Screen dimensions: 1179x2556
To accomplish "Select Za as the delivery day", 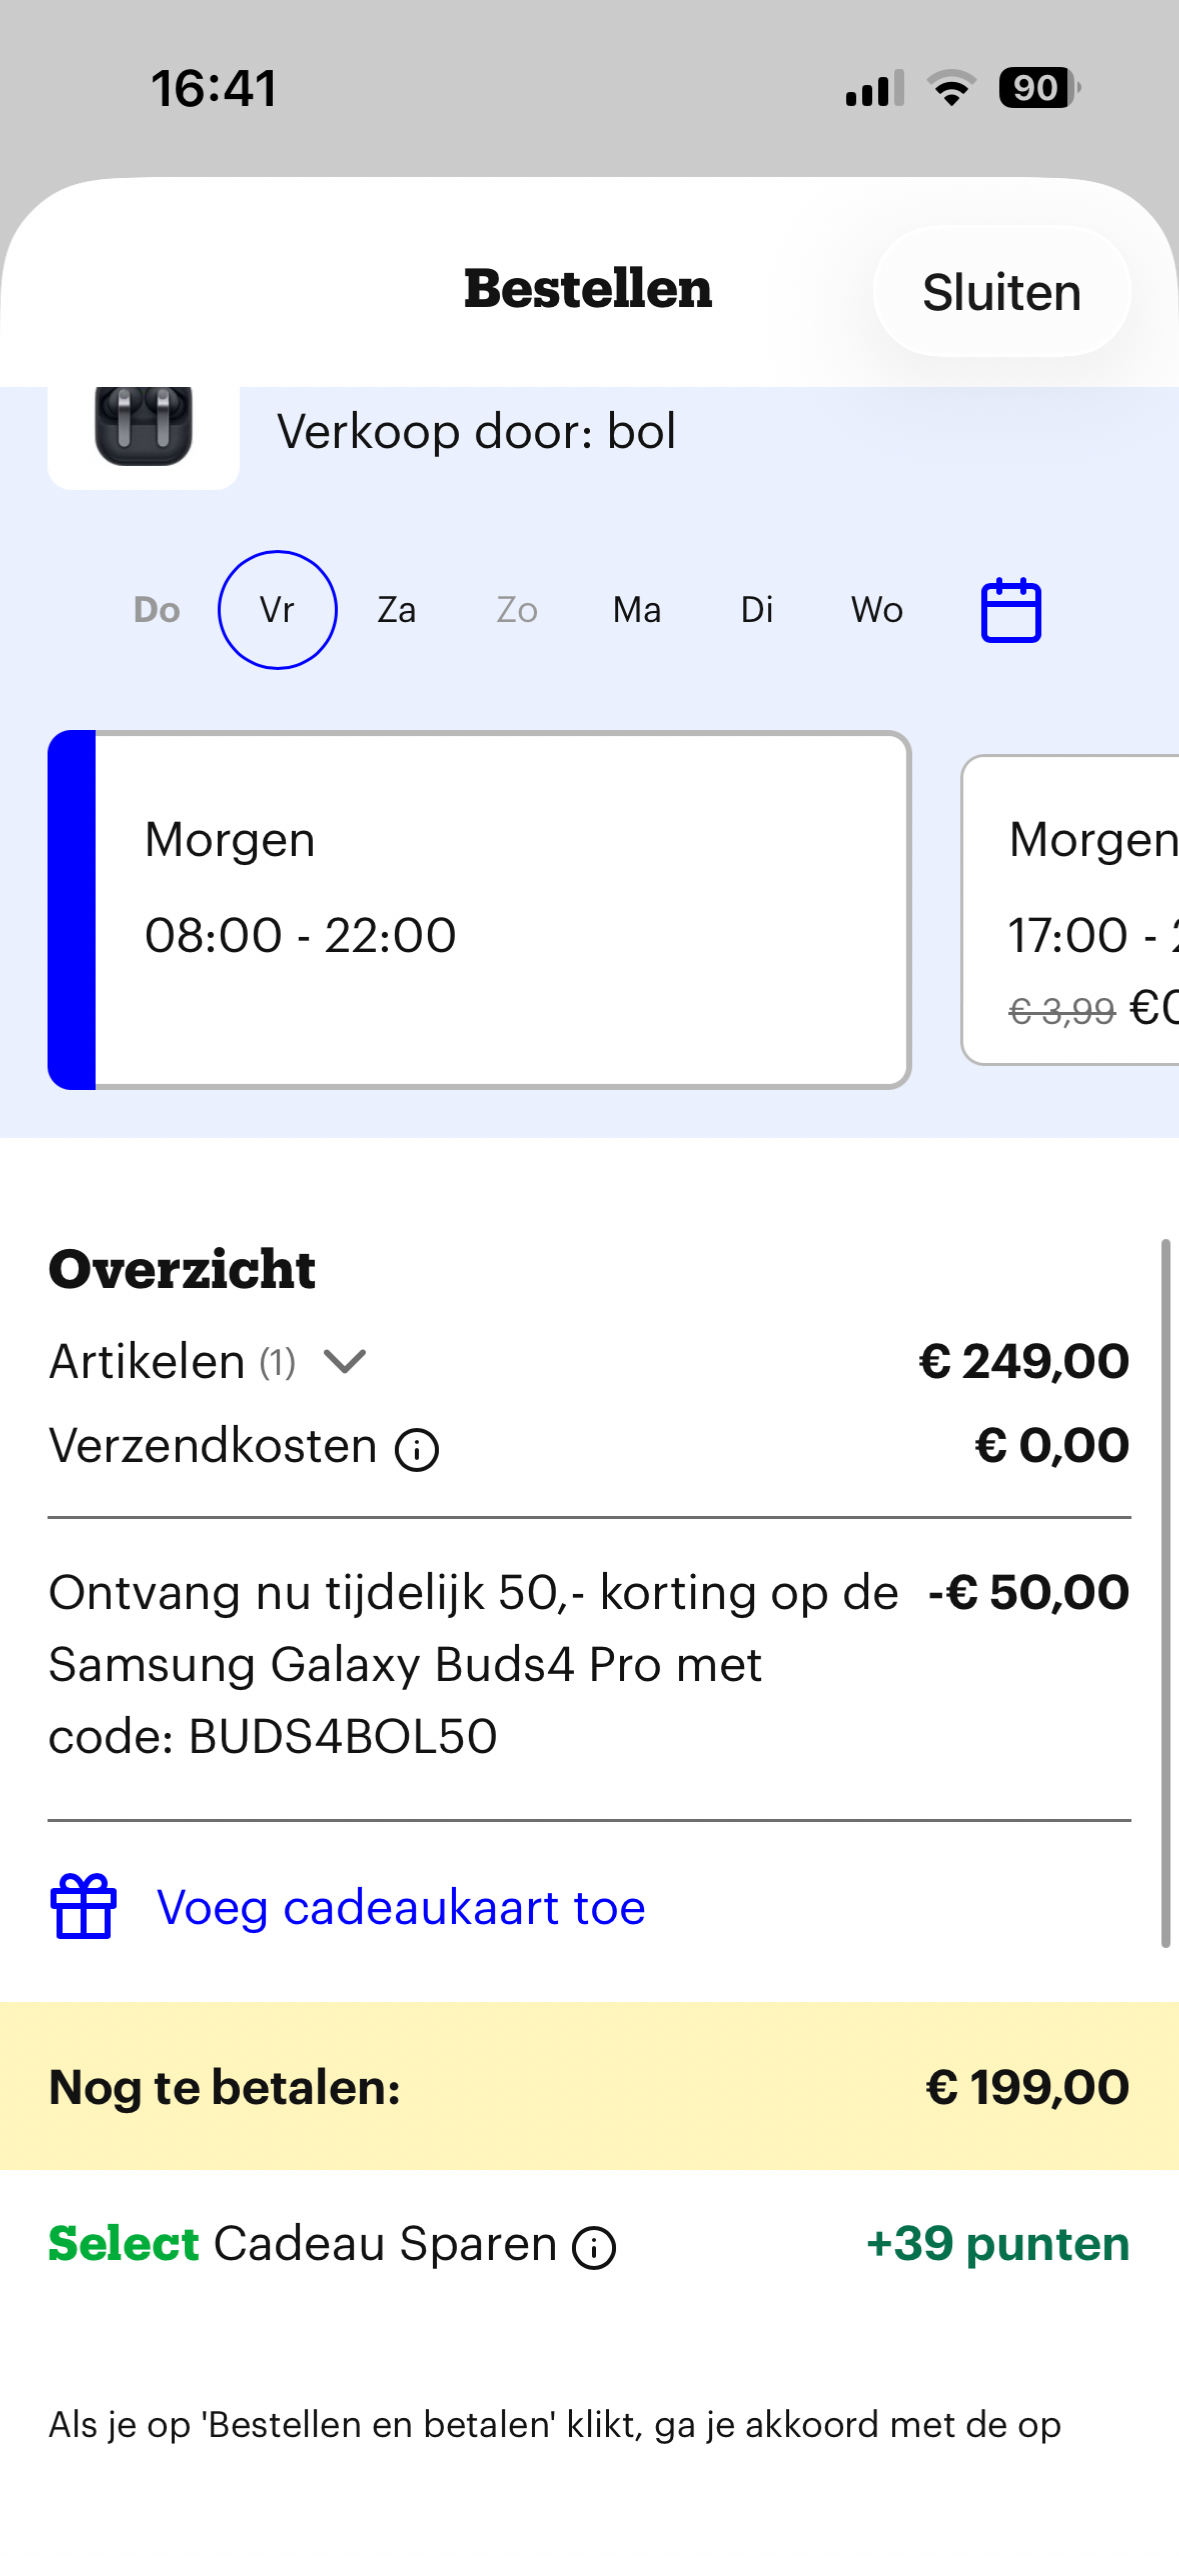I will pyautogui.click(x=396, y=609).
